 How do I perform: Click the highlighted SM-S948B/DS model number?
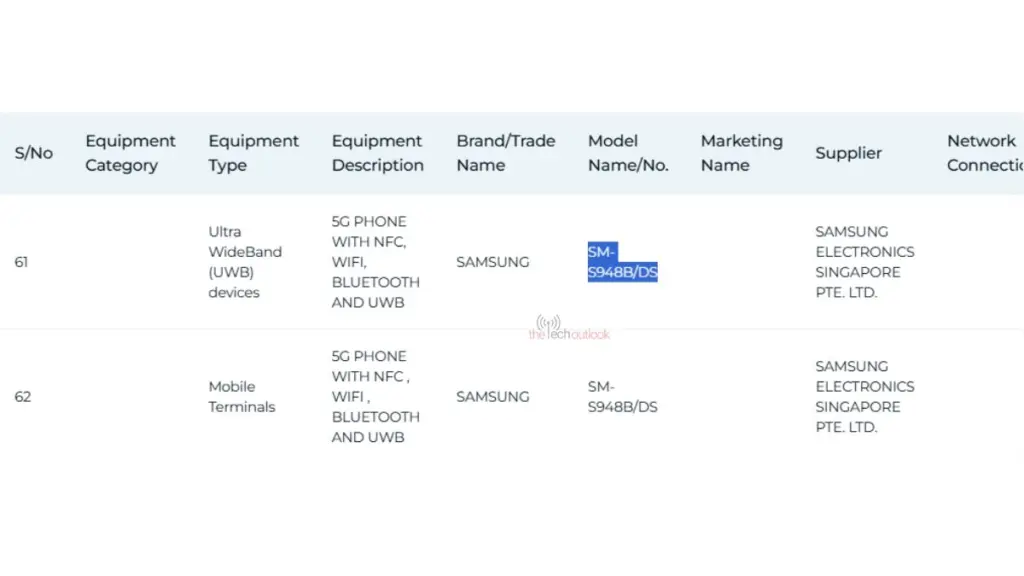pyautogui.click(x=622, y=262)
